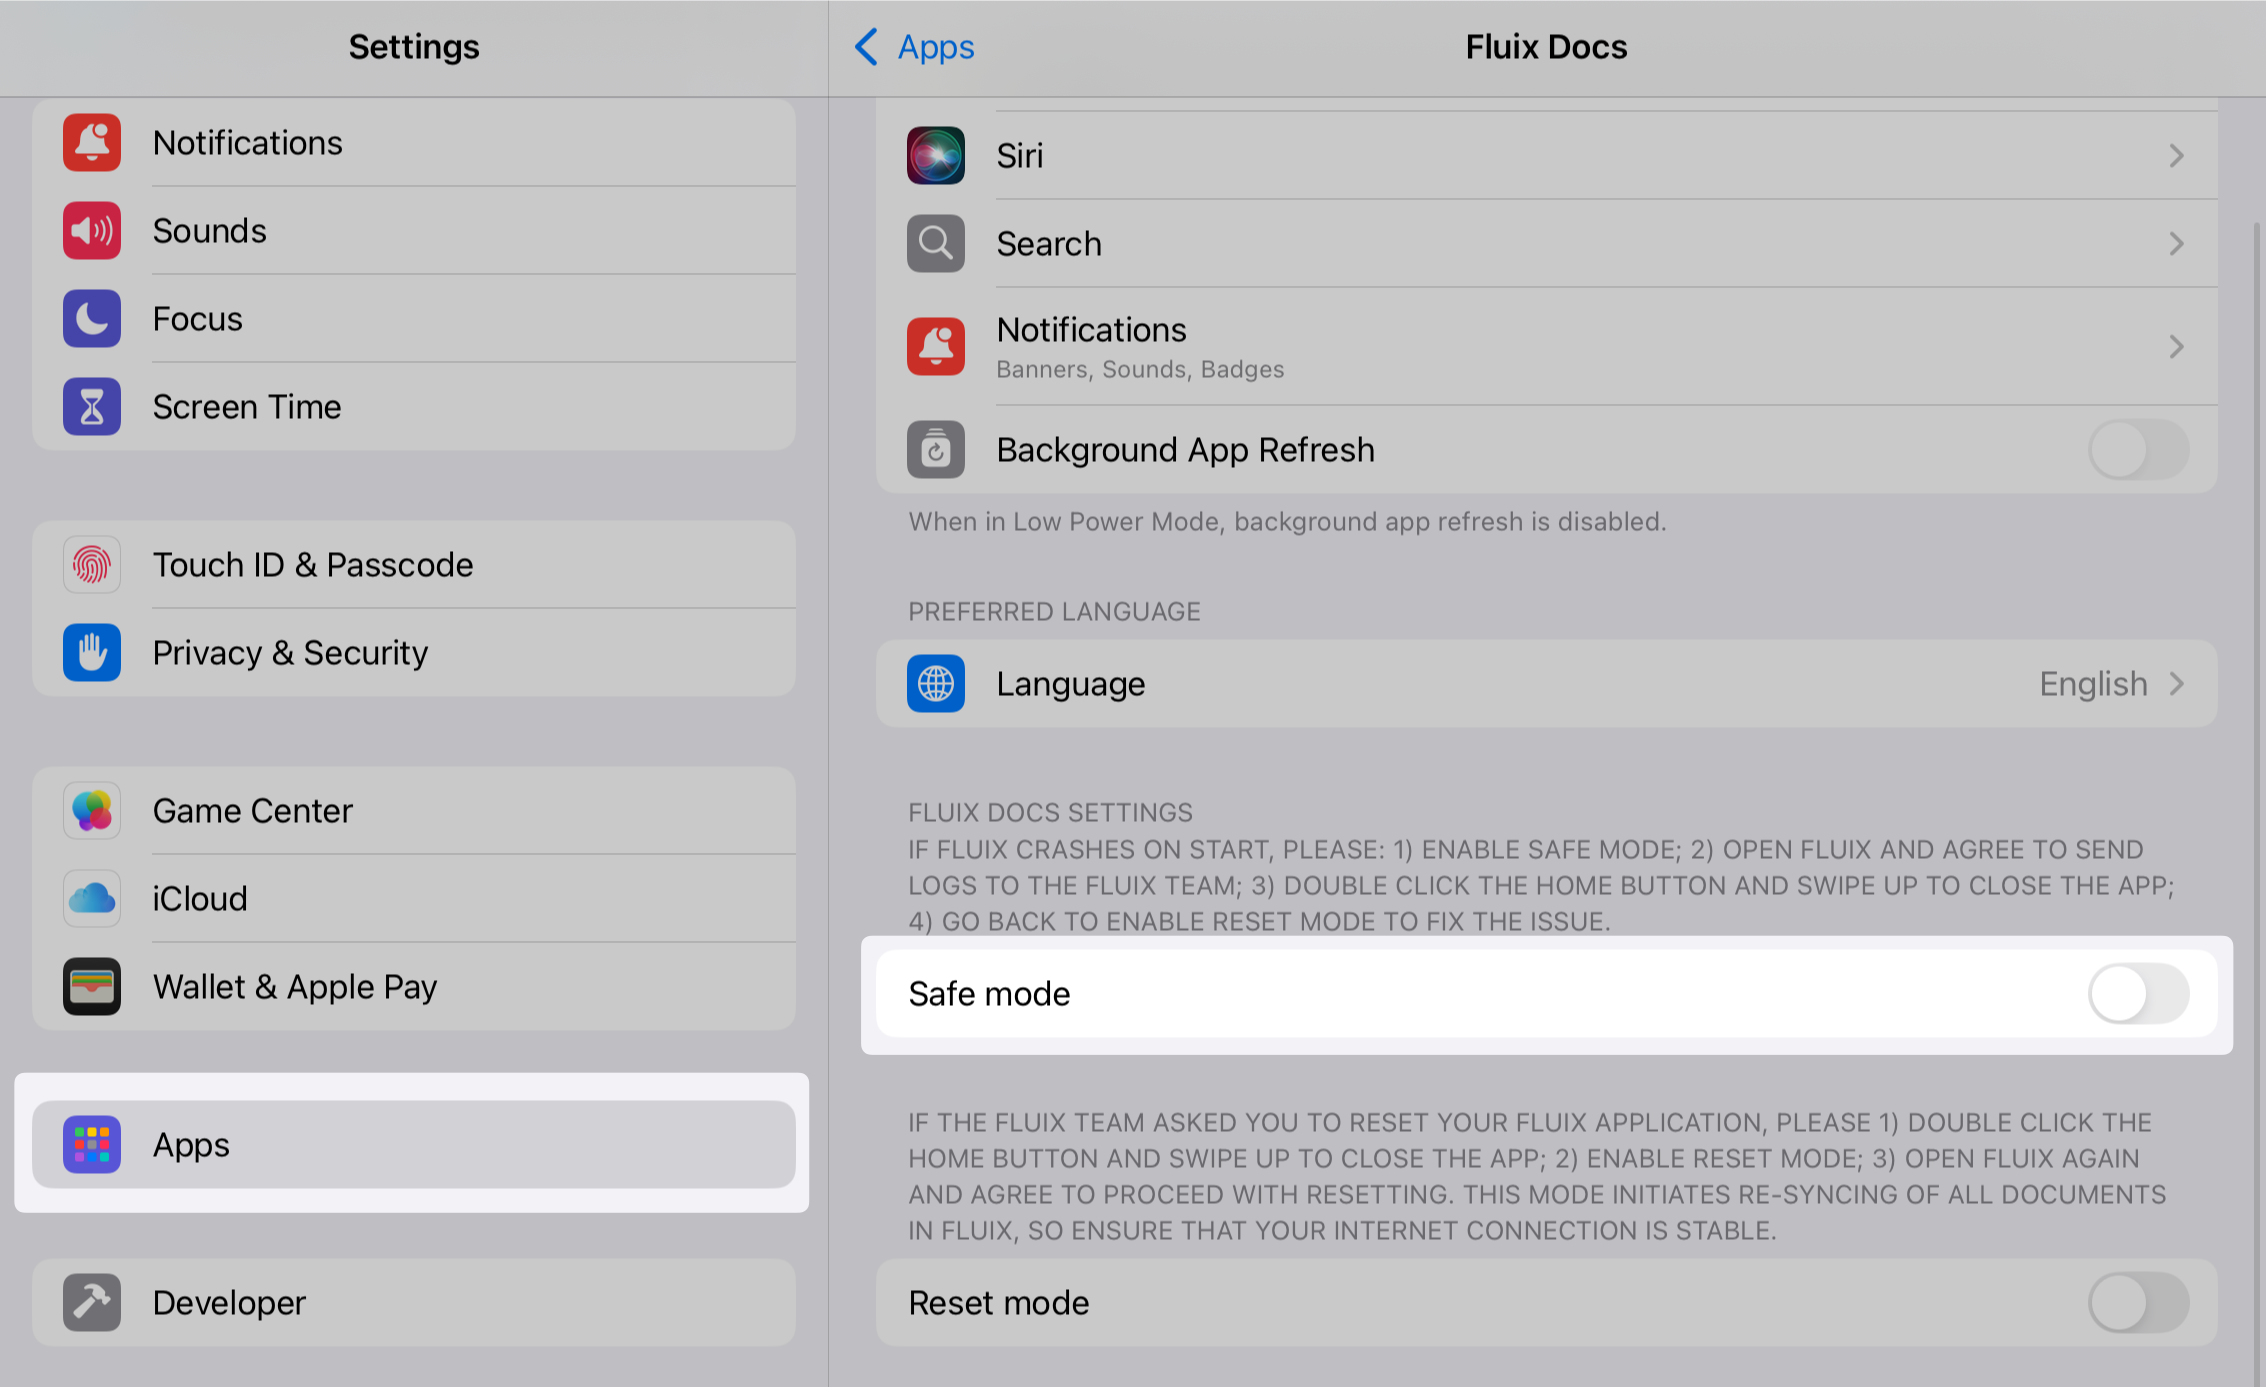The width and height of the screenshot is (2266, 1387).
Task: Tap the globe Language icon
Action: [x=935, y=684]
